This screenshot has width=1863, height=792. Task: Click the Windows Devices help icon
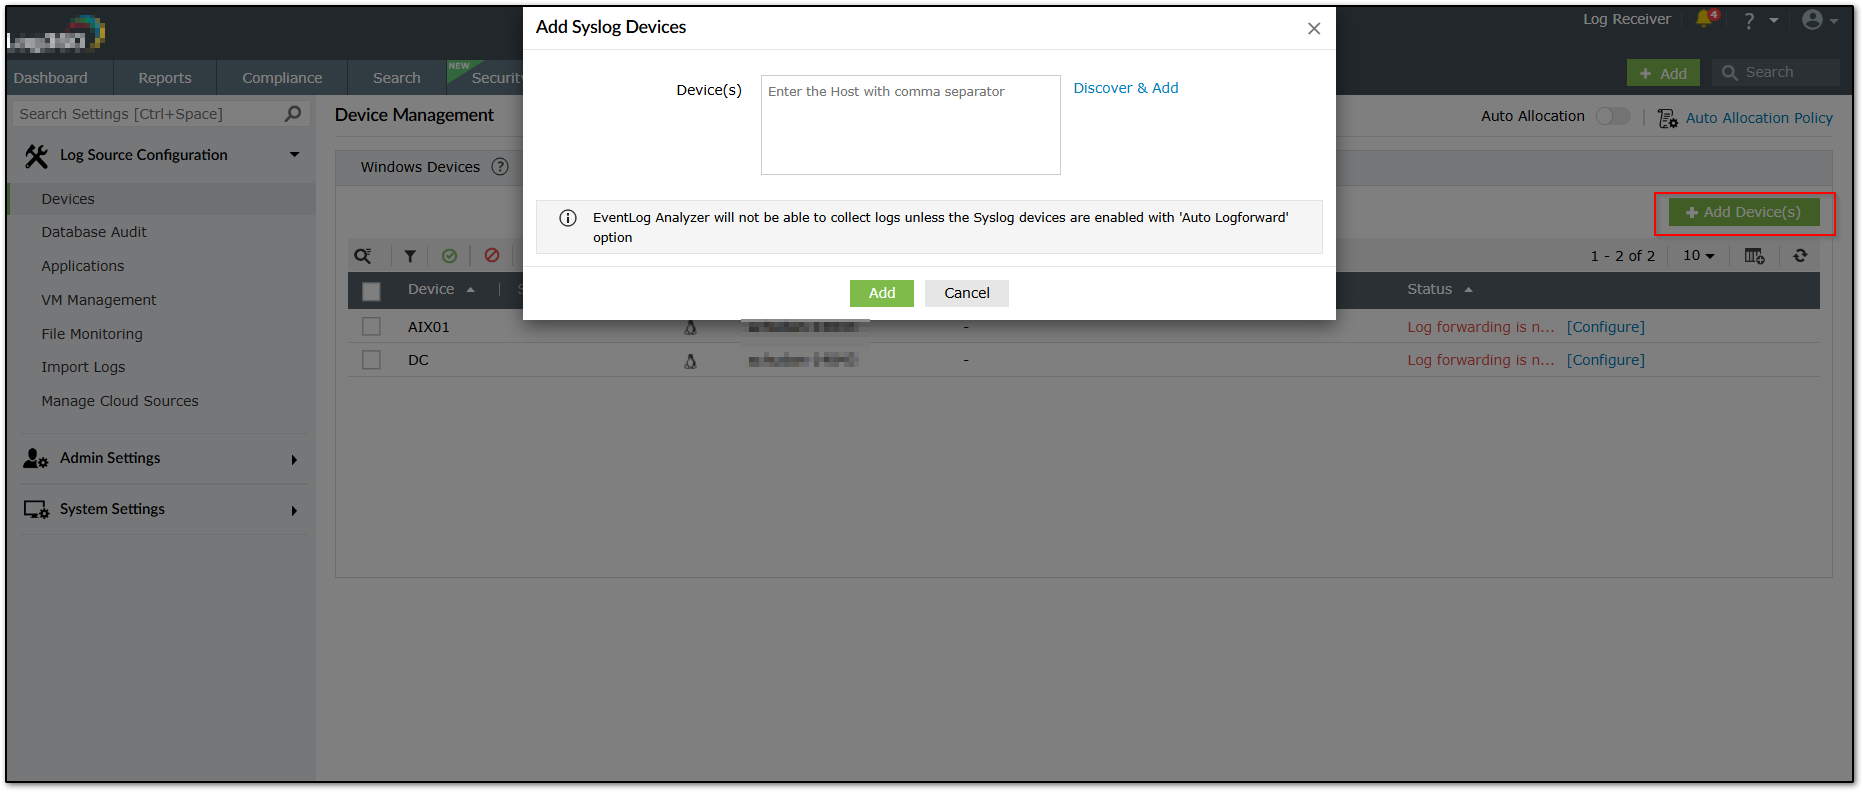point(500,167)
